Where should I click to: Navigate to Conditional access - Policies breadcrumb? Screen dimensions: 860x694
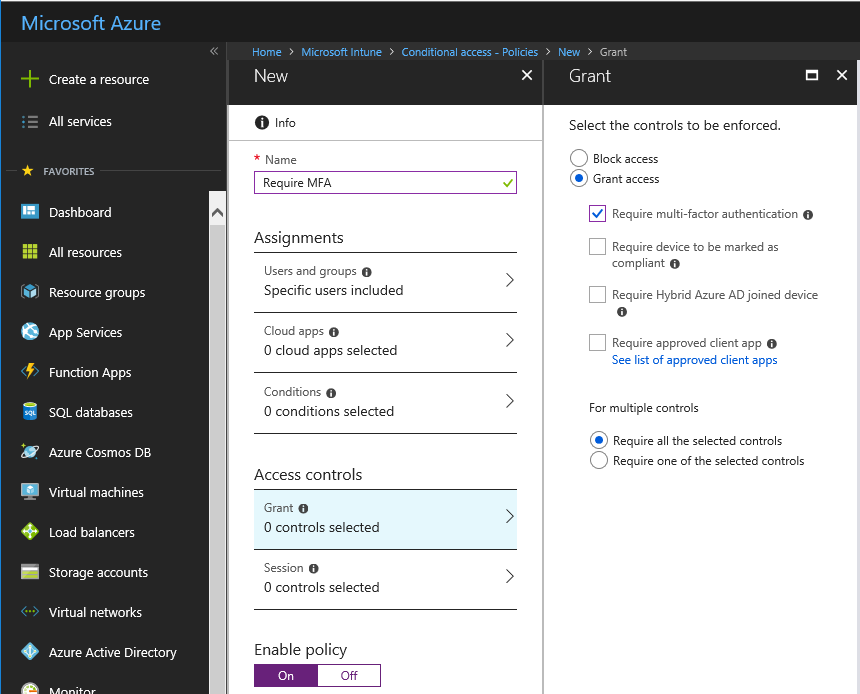tap(470, 51)
